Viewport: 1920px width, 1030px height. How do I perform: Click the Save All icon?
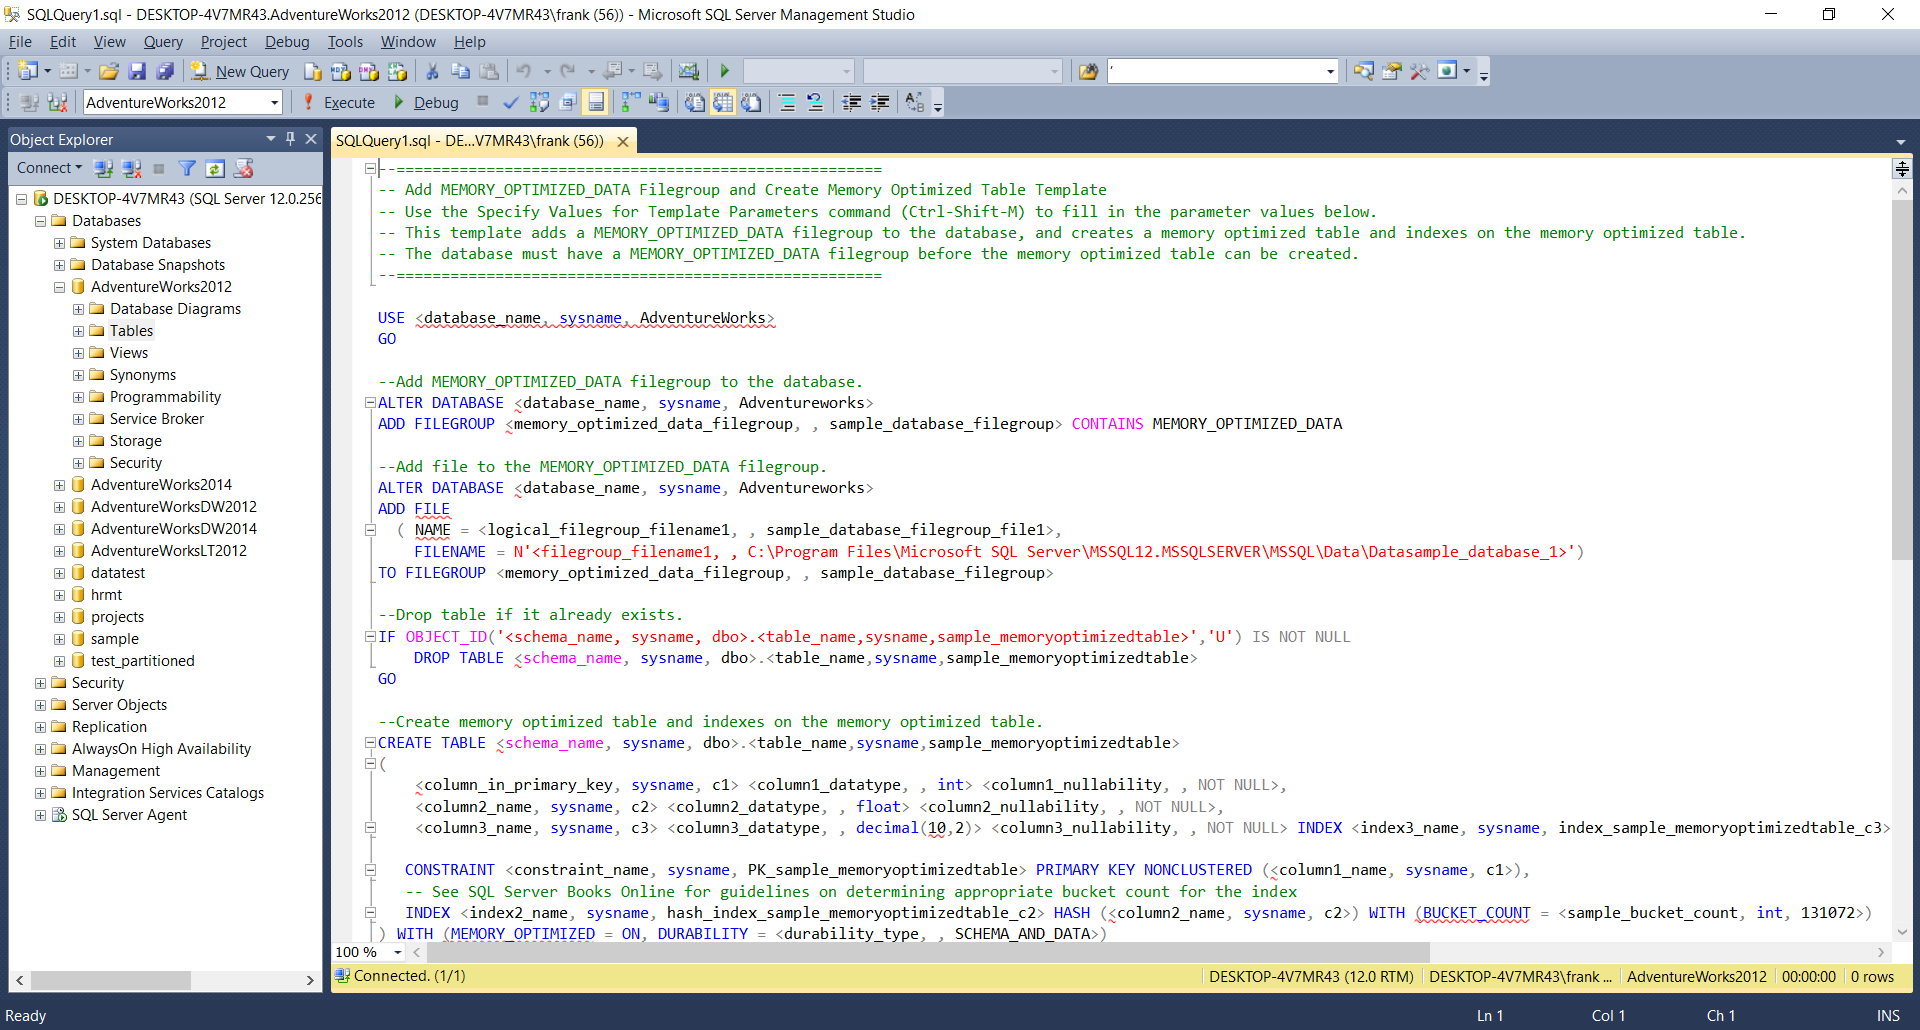(x=166, y=71)
